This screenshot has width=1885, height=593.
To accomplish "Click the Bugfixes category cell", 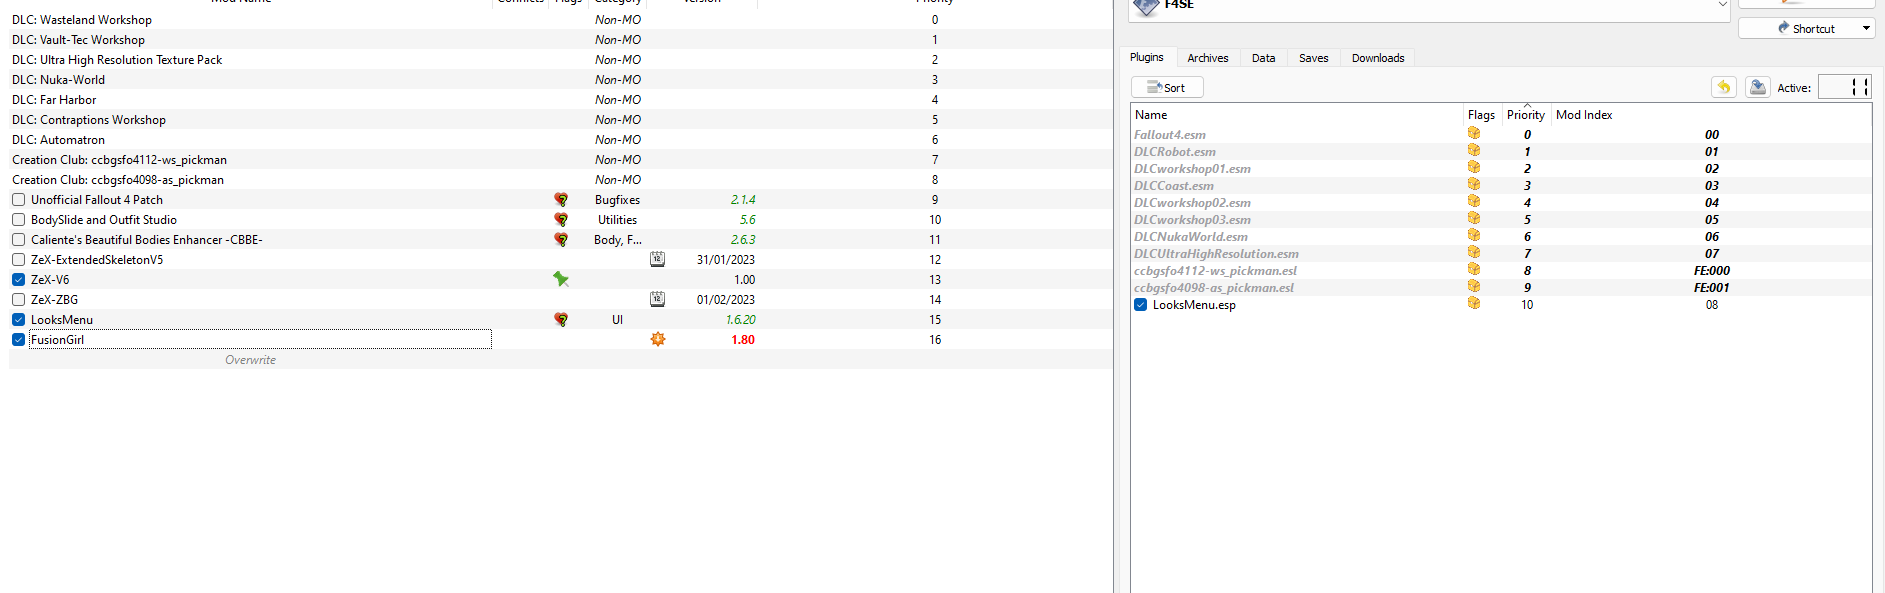I will (x=617, y=200).
